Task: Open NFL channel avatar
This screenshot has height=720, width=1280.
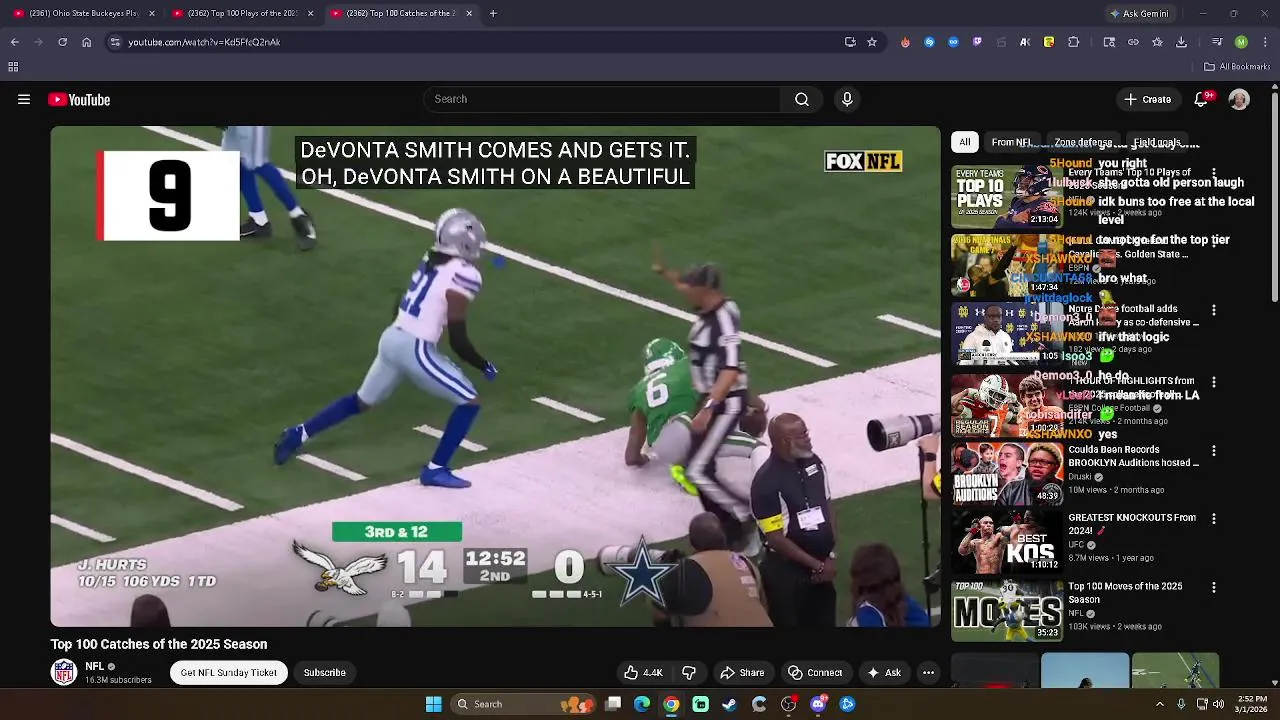Action: pyautogui.click(x=64, y=672)
